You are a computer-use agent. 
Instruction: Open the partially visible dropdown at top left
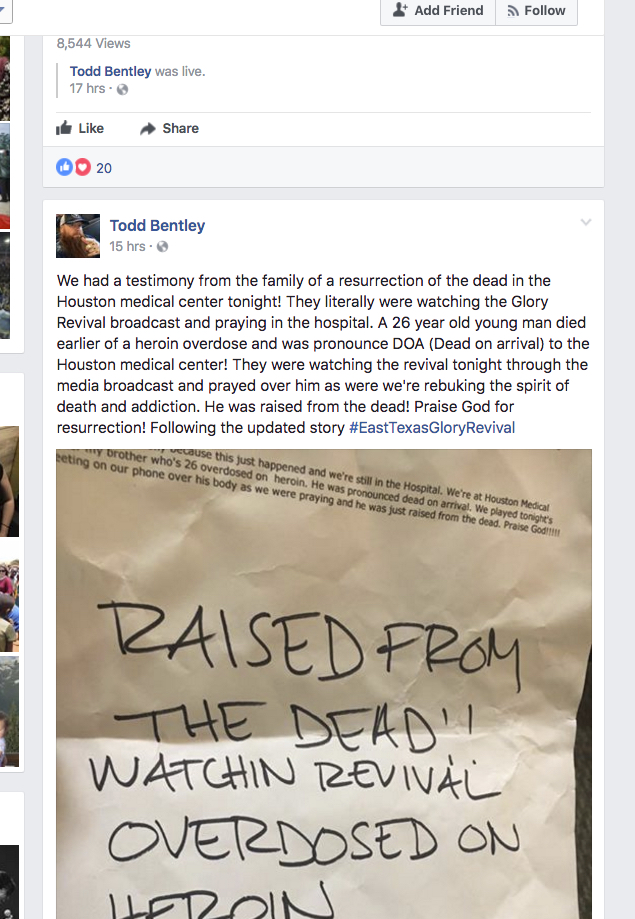coord(5,11)
